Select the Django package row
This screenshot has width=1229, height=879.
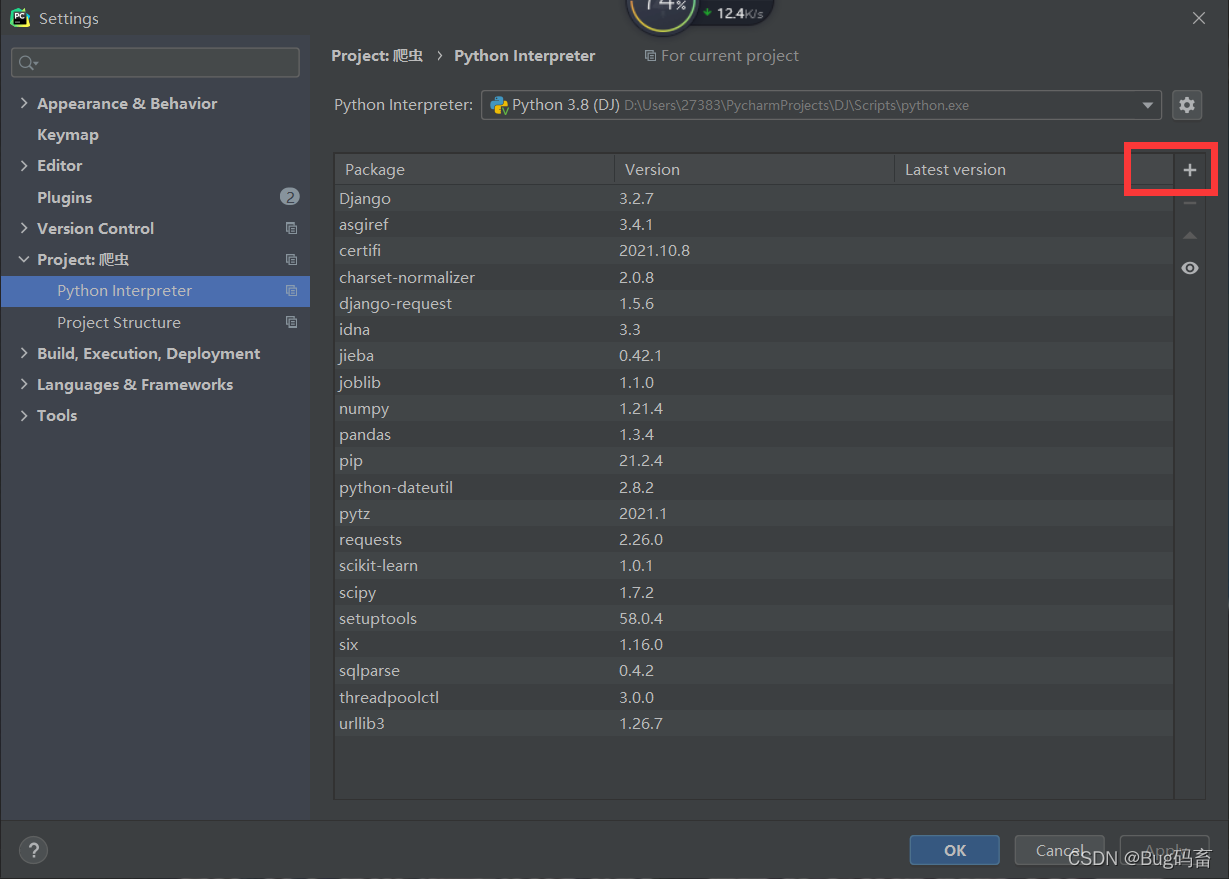click(x=754, y=199)
